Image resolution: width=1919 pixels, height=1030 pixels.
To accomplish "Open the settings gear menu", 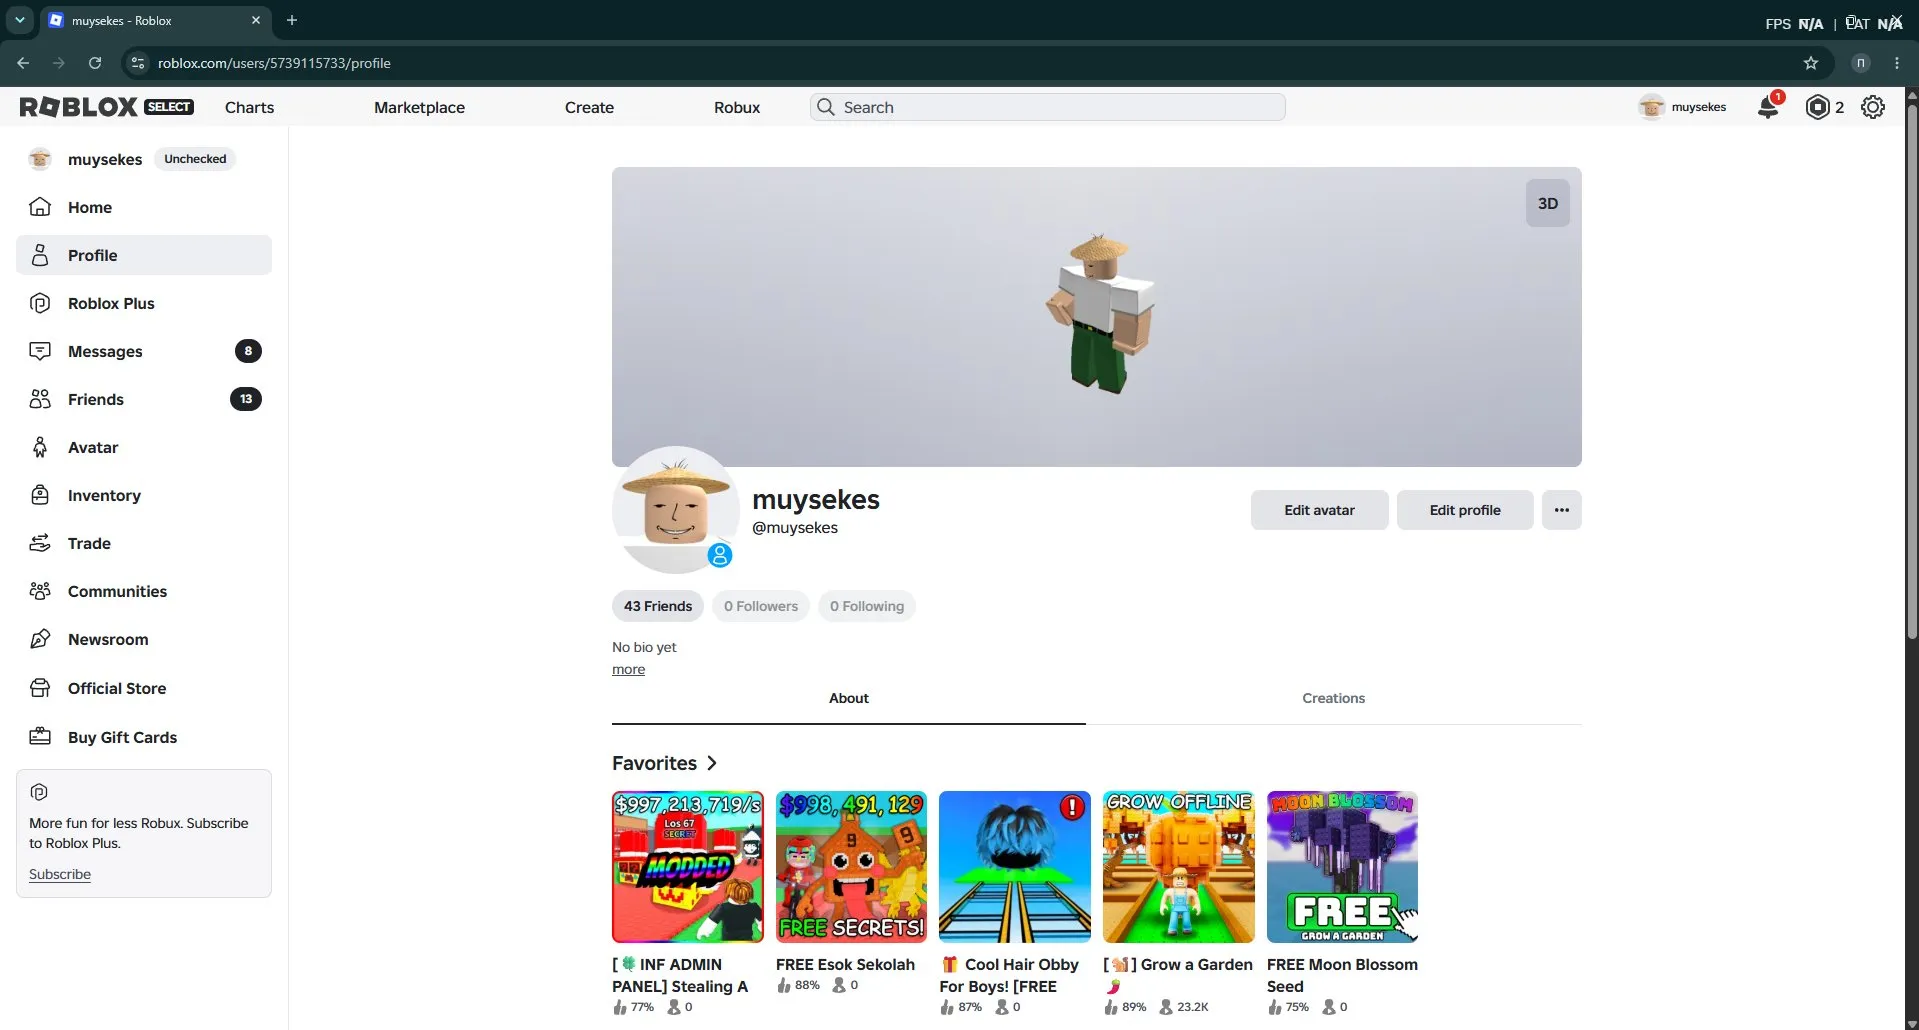I will (x=1873, y=107).
